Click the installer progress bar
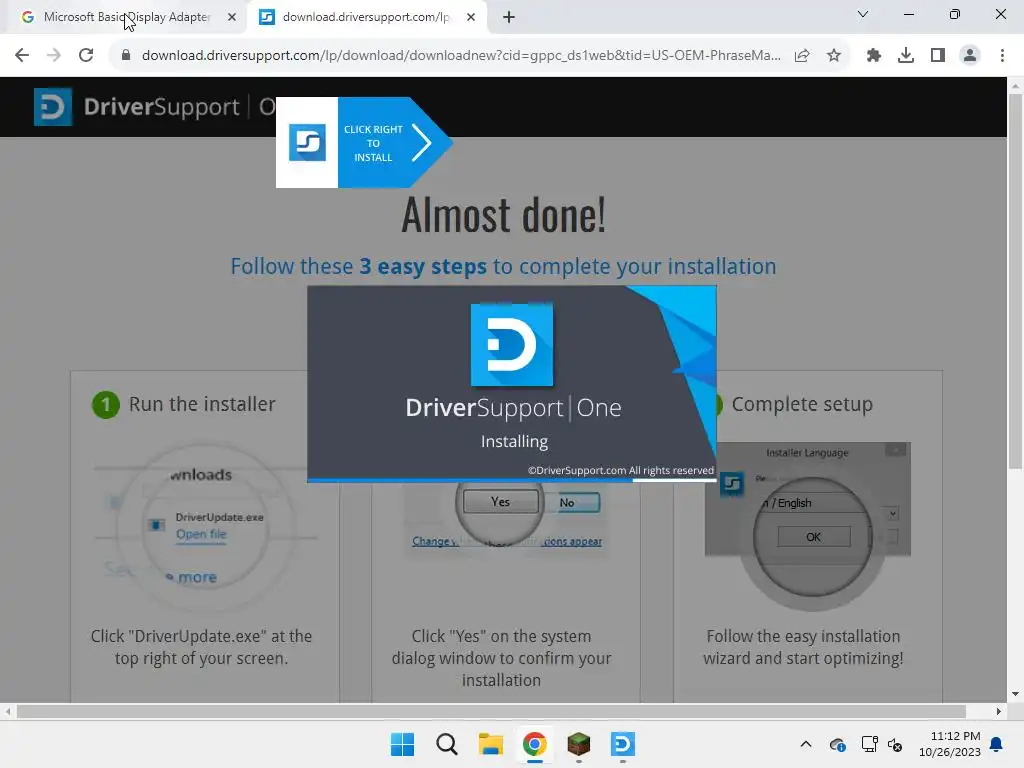This screenshot has width=1024, height=768. pyautogui.click(x=511, y=481)
